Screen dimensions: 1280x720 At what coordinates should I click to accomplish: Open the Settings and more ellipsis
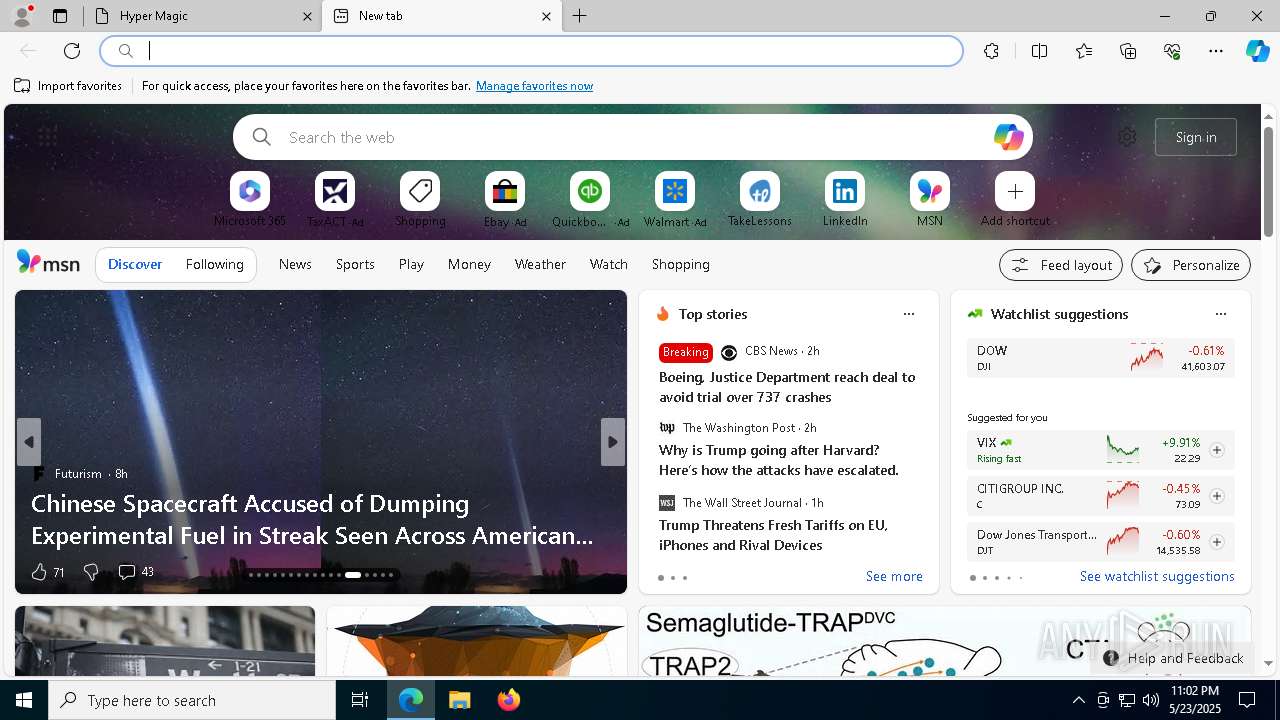[x=1216, y=51]
